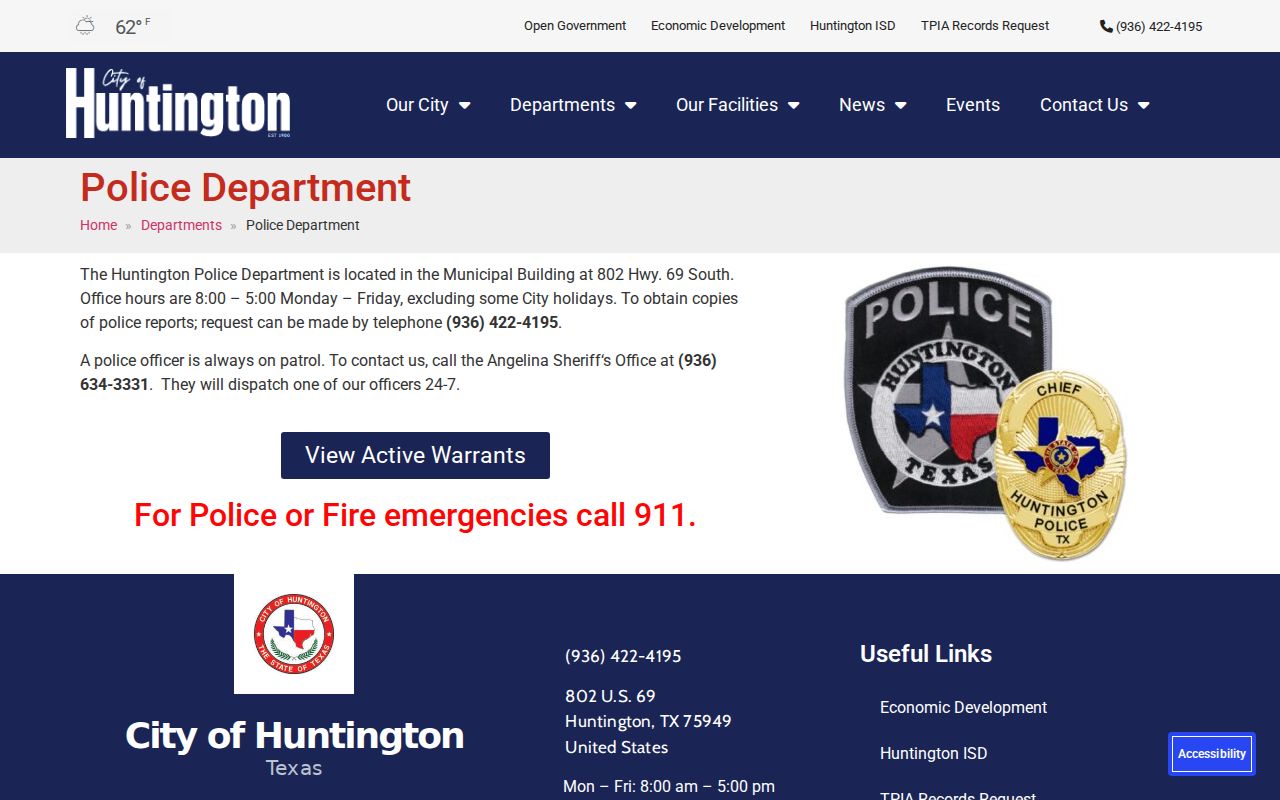Click the Police Department page heading
The height and width of the screenshot is (800, 1280).
[x=245, y=188]
